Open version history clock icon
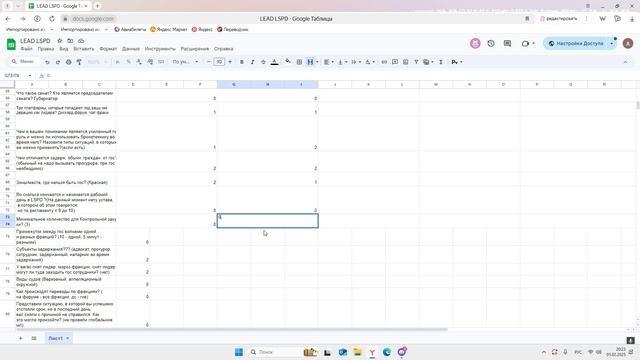 click(491, 43)
